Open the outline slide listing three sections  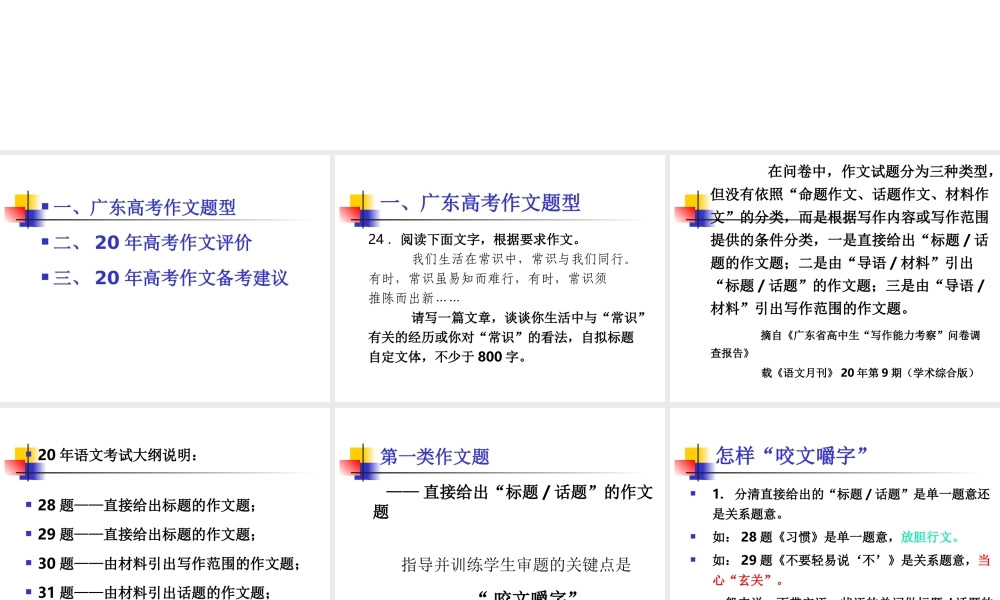[x=165, y=278]
